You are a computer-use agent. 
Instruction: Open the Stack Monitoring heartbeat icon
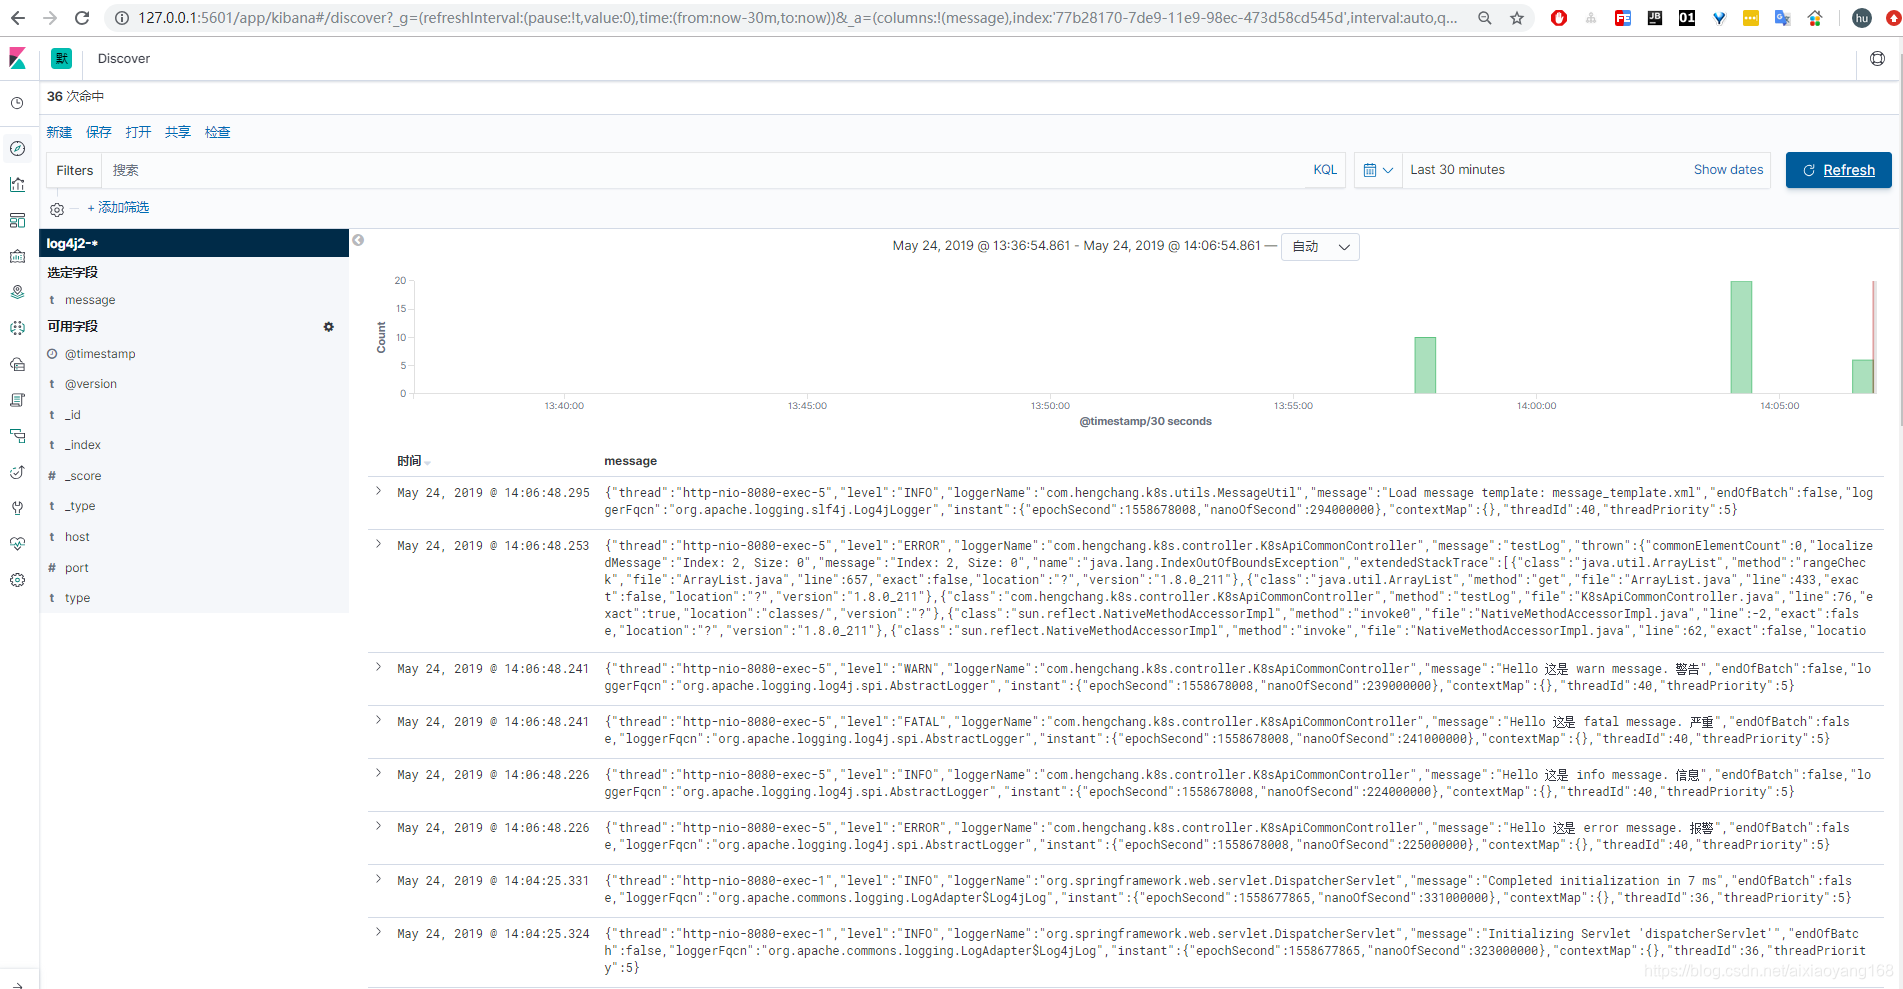click(18, 544)
